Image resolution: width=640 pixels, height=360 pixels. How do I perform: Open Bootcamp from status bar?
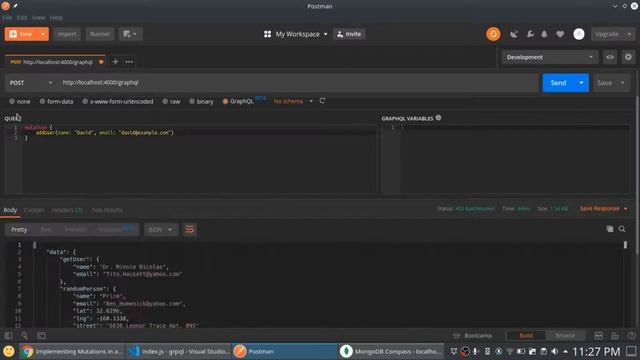(473, 336)
